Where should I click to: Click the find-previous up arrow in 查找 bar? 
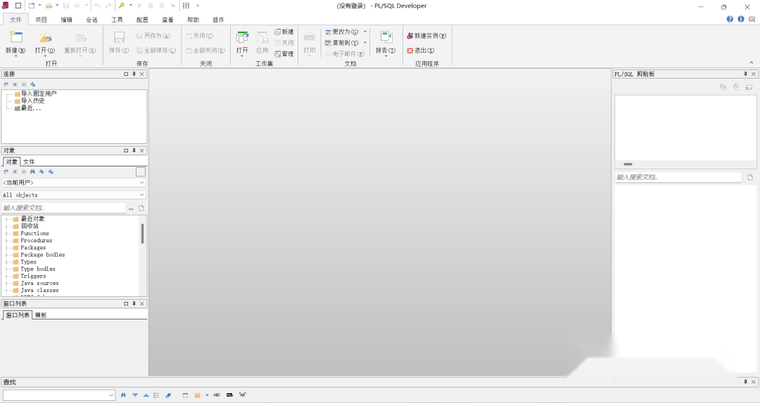146,395
